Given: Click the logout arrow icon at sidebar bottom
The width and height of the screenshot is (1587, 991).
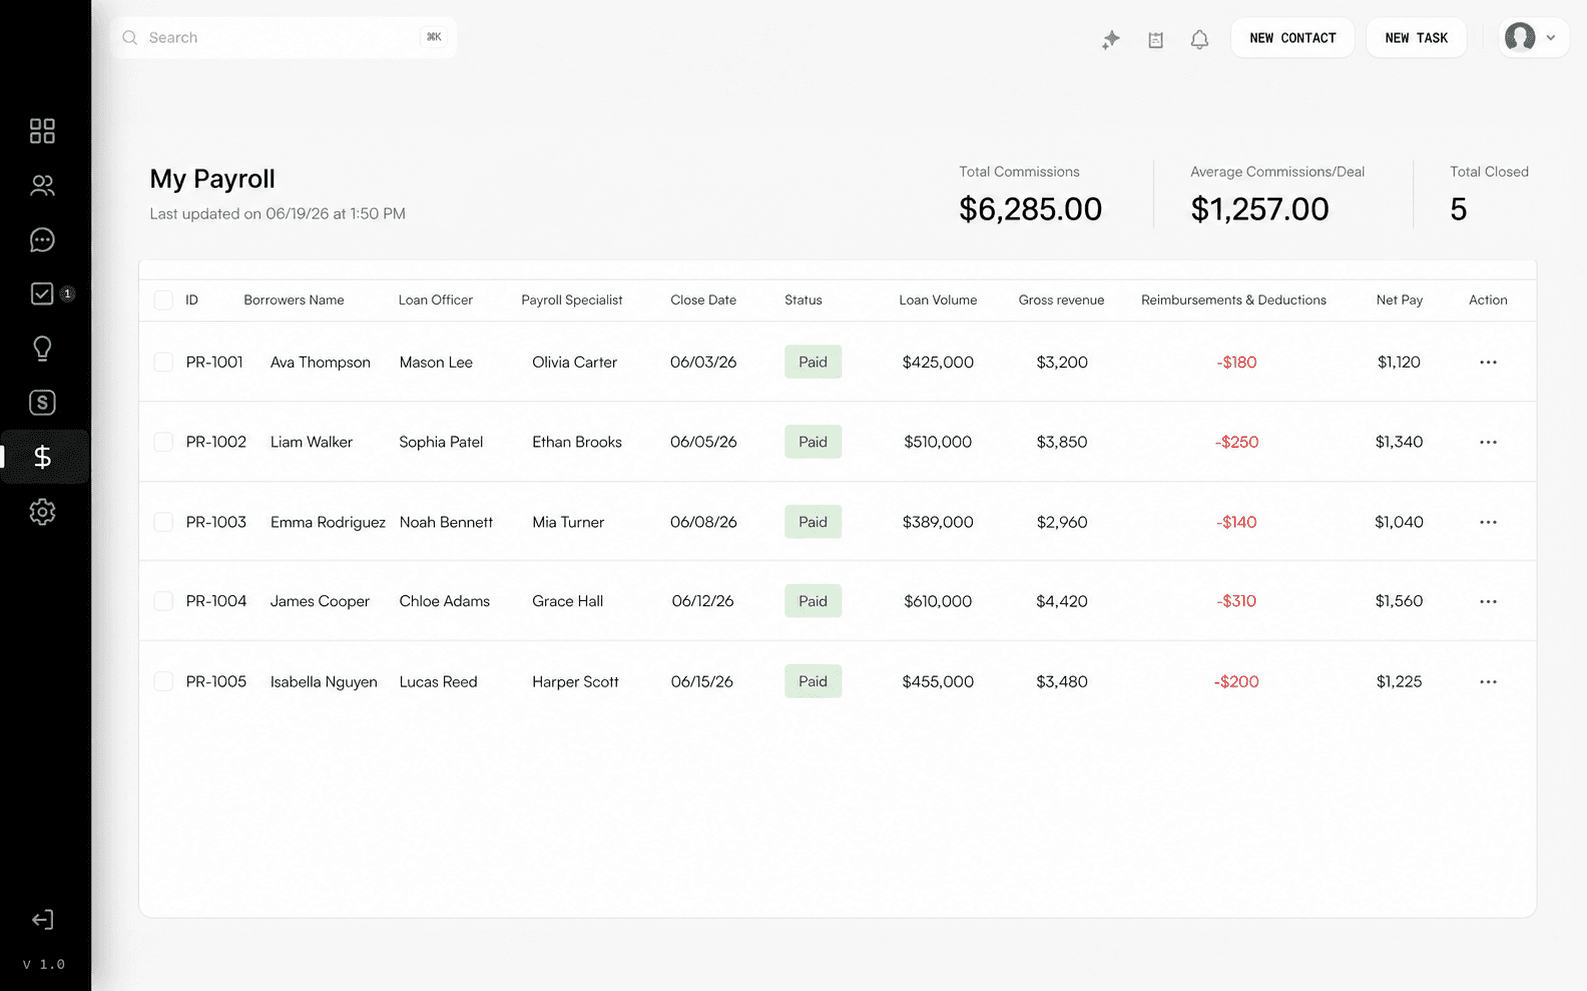Looking at the screenshot, I should [42, 920].
